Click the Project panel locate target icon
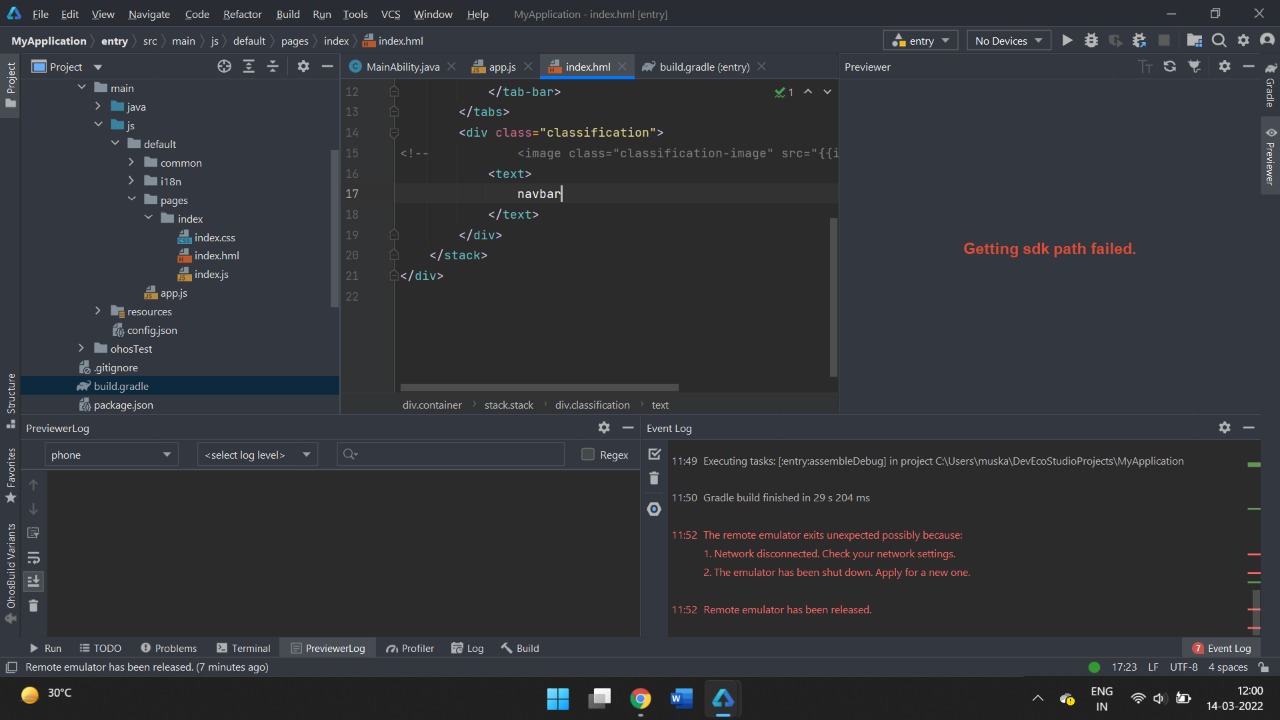This screenshot has width=1280, height=720. [x=224, y=67]
